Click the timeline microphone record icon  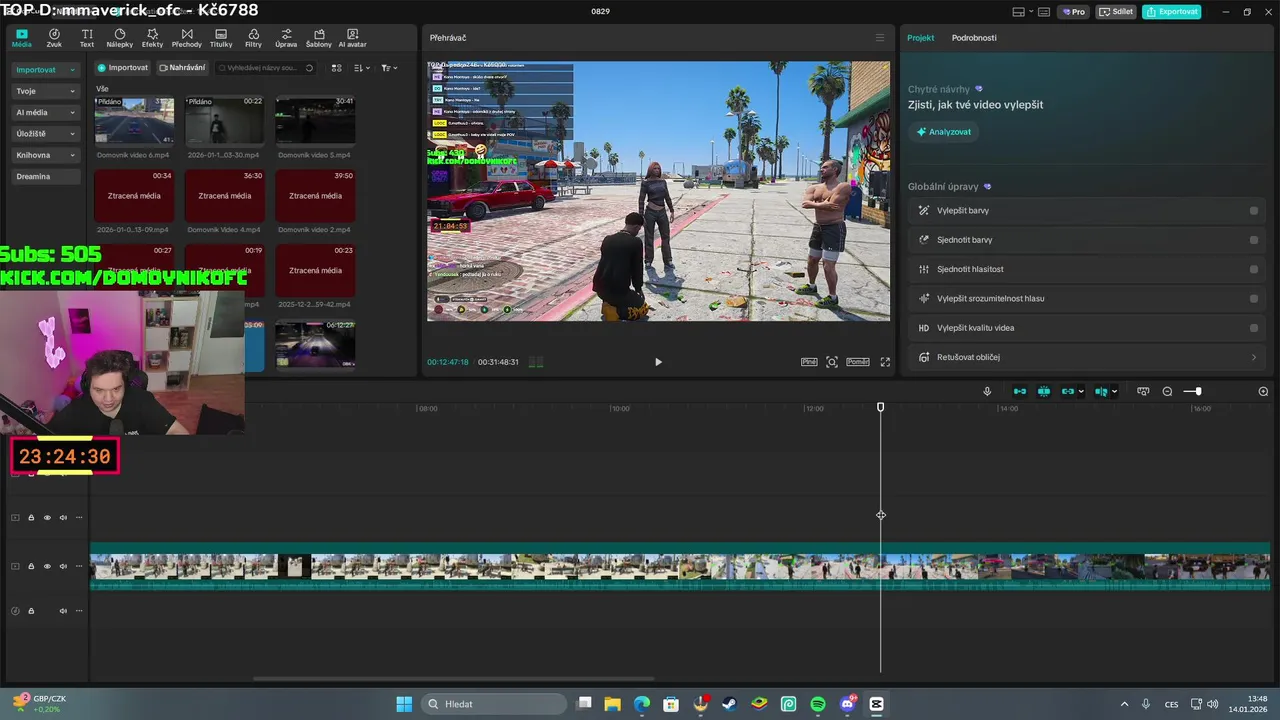(x=987, y=391)
